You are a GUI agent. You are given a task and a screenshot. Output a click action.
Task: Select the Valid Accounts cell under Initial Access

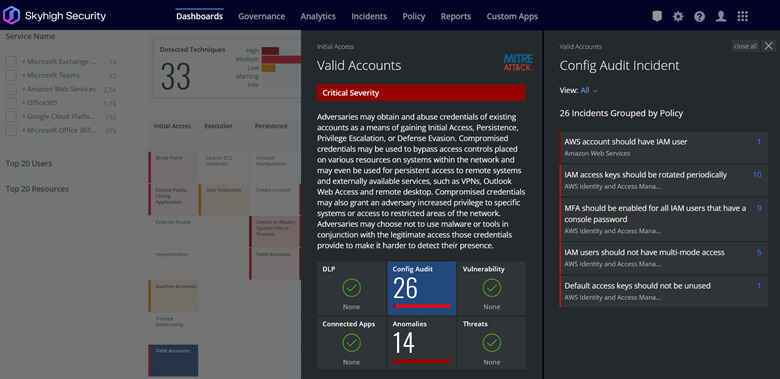[173, 360]
